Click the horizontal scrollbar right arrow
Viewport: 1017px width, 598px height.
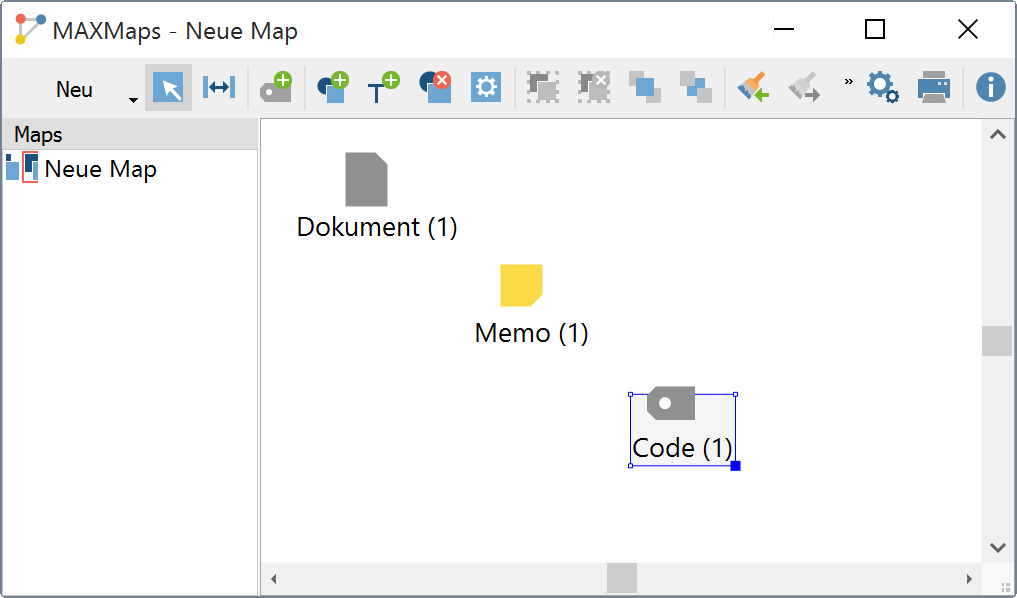pos(969,579)
